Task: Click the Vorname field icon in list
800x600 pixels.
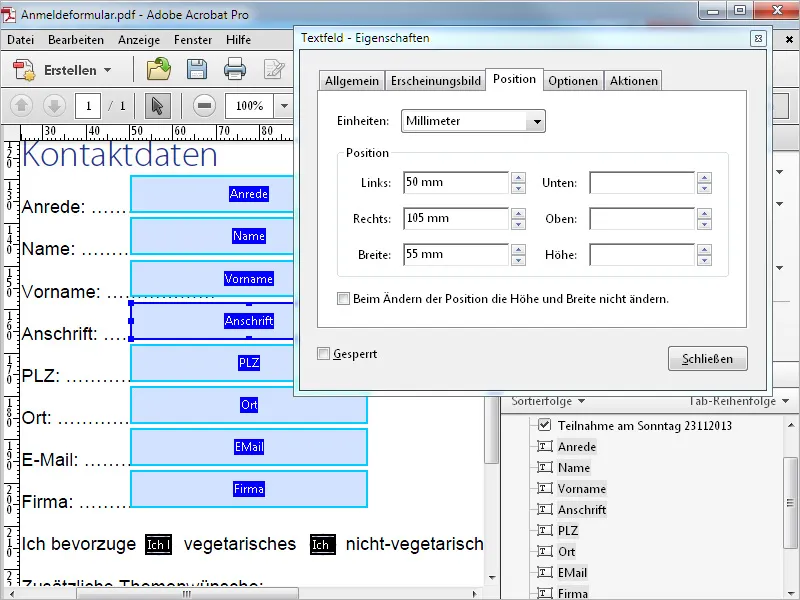Action: tap(544, 488)
